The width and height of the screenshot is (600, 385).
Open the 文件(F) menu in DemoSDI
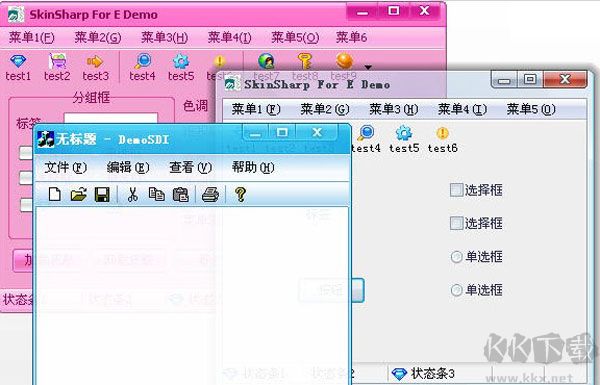(x=65, y=168)
